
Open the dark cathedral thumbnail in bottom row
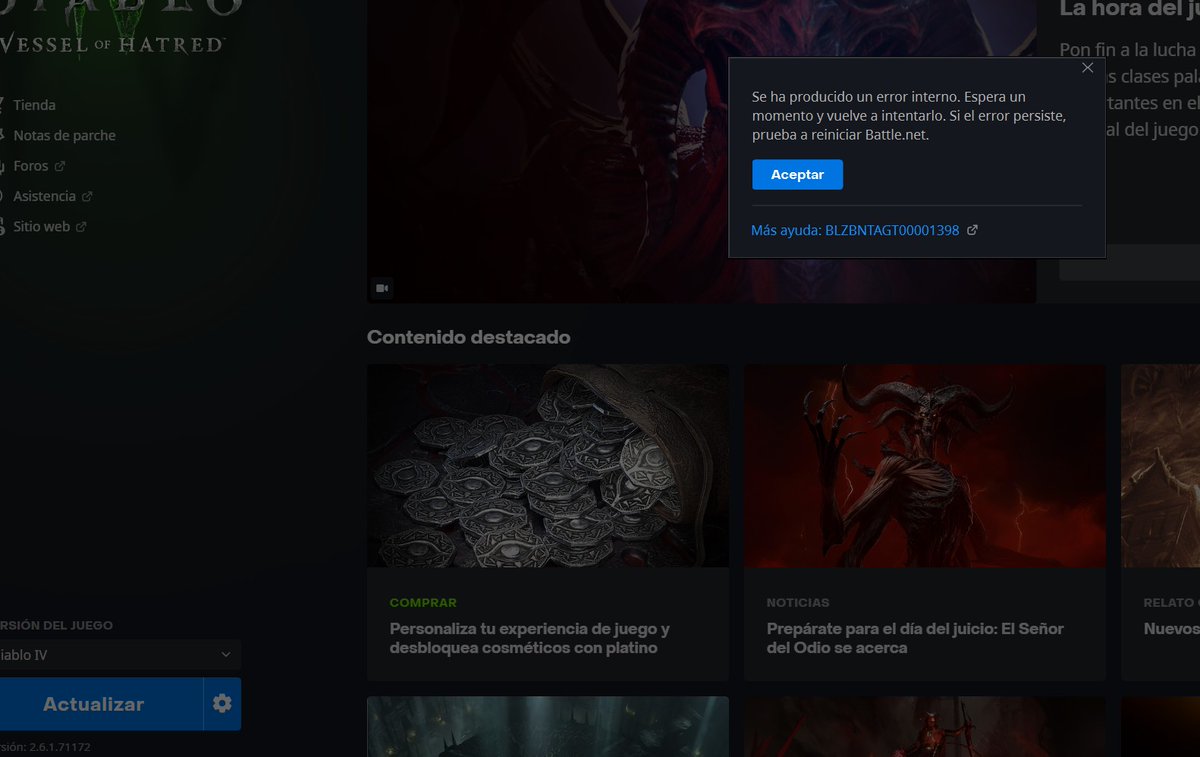[548, 727]
